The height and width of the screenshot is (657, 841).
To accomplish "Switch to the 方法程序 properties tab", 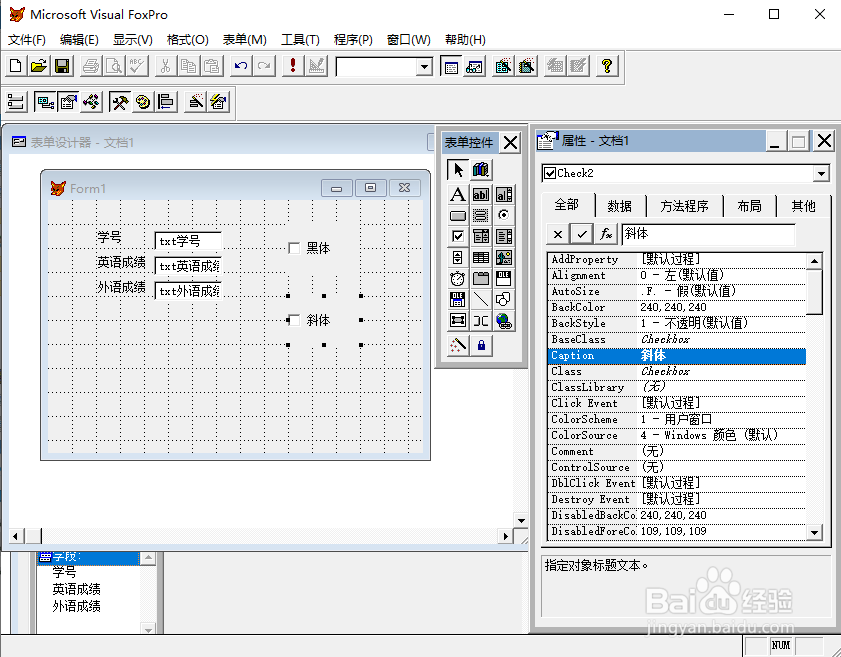I will [684, 206].
